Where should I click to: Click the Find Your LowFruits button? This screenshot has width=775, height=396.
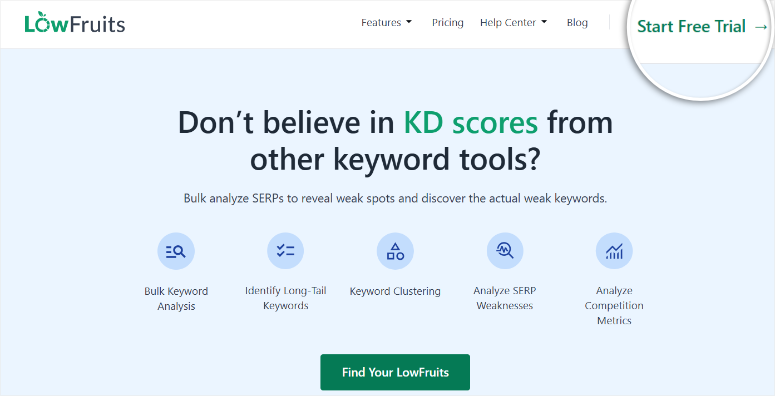[395, 372]
